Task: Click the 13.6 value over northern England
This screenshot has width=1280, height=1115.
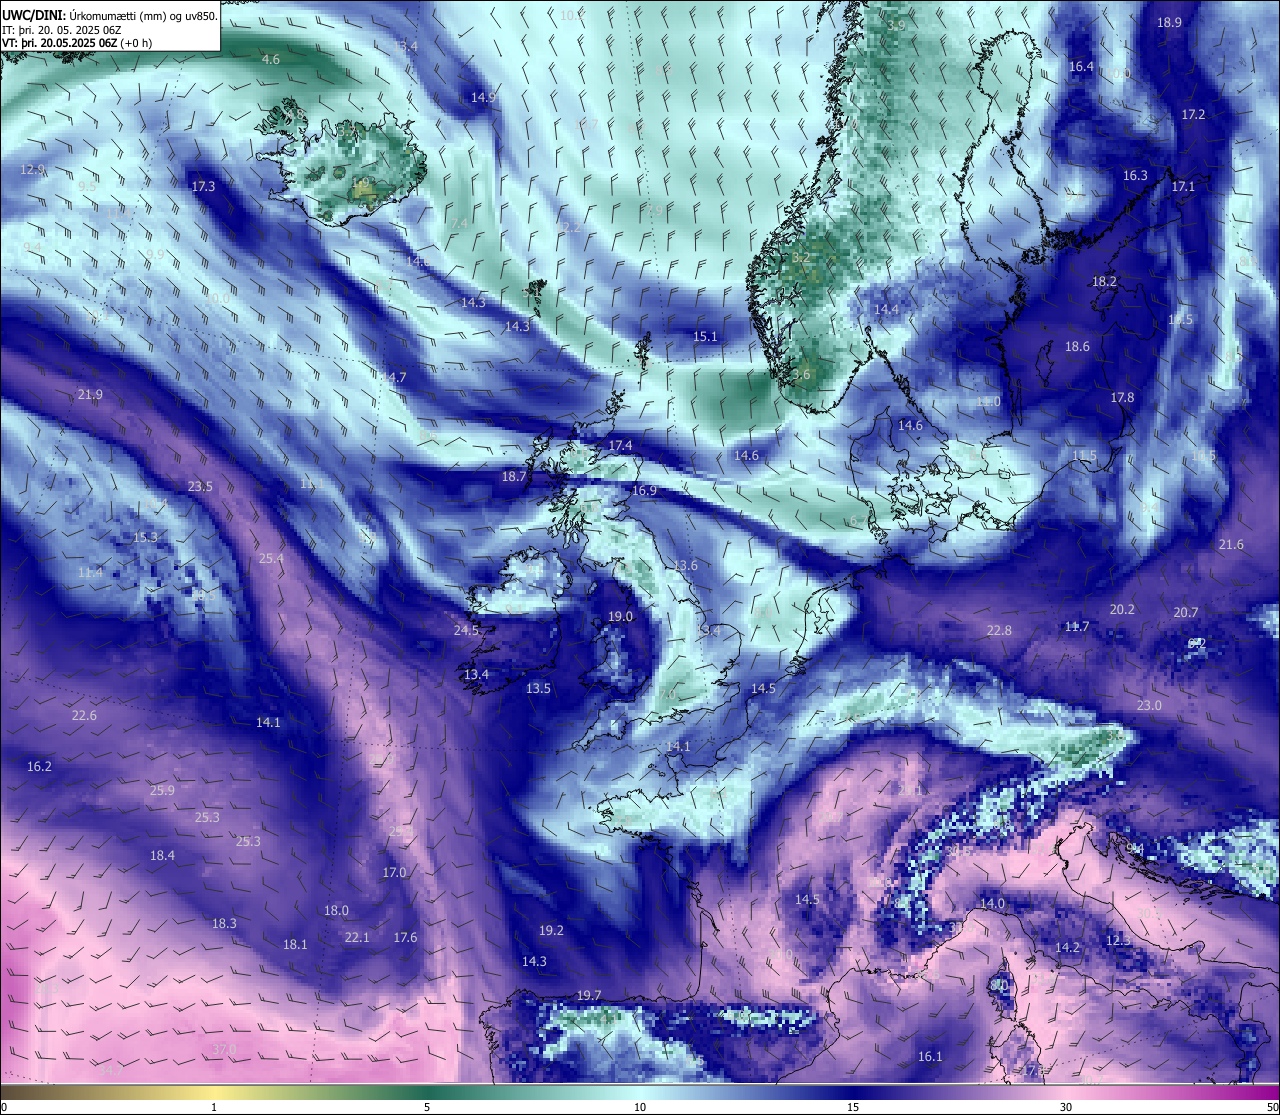Action: click(x=686, y=565)
